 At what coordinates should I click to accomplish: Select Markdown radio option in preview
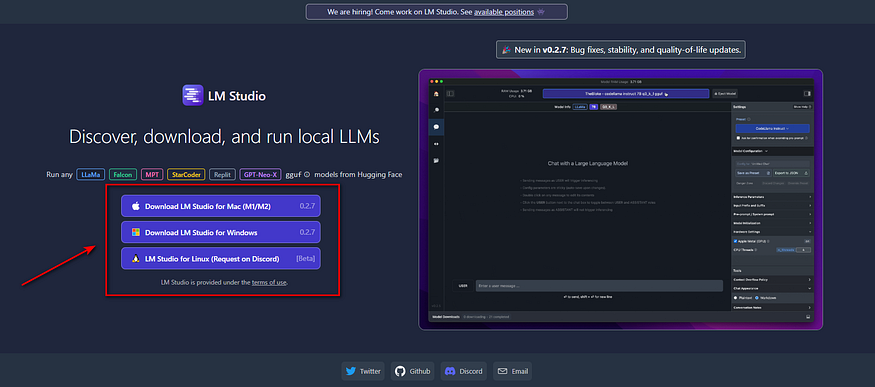pyautogui.click(x=757, y=297)
